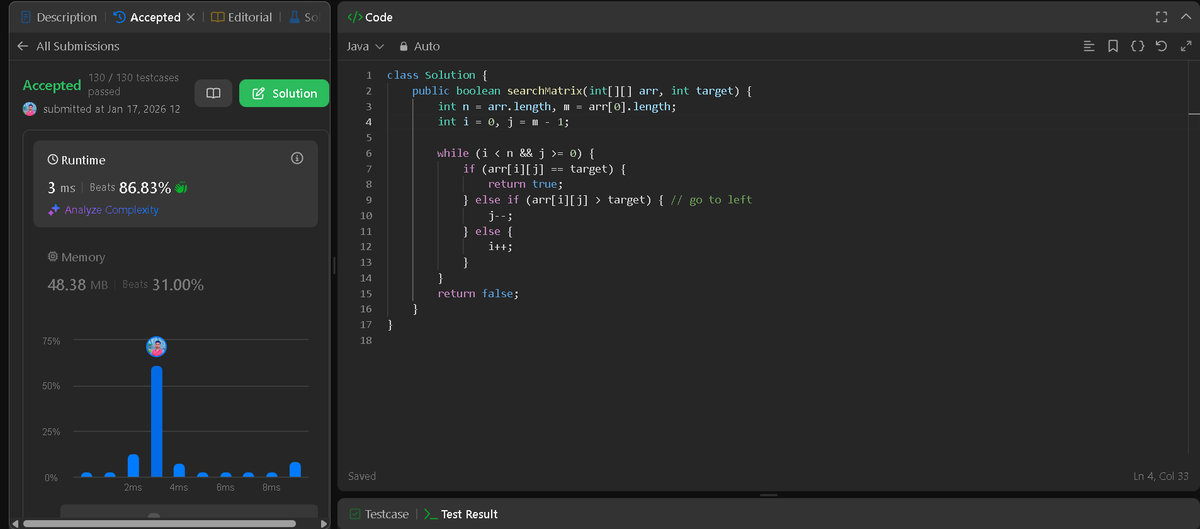The image size is (1200, 529).
Task: Click the bookmark icon in the editor toolbar
Action: tap(1113, 46)
